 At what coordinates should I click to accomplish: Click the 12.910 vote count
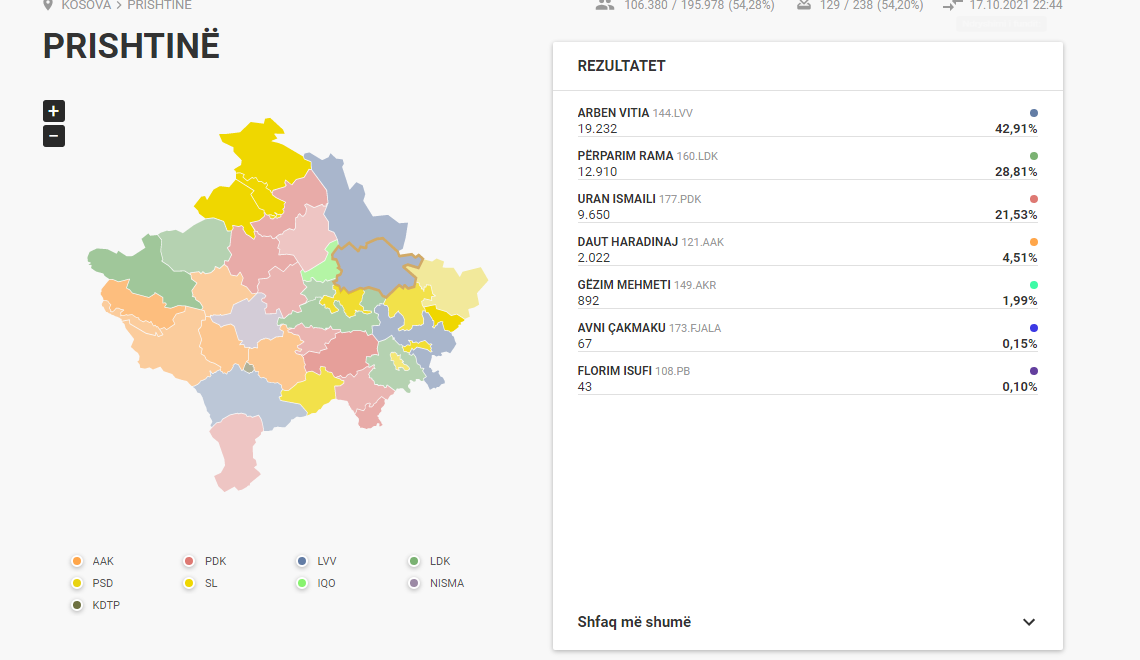click(597, 172)
